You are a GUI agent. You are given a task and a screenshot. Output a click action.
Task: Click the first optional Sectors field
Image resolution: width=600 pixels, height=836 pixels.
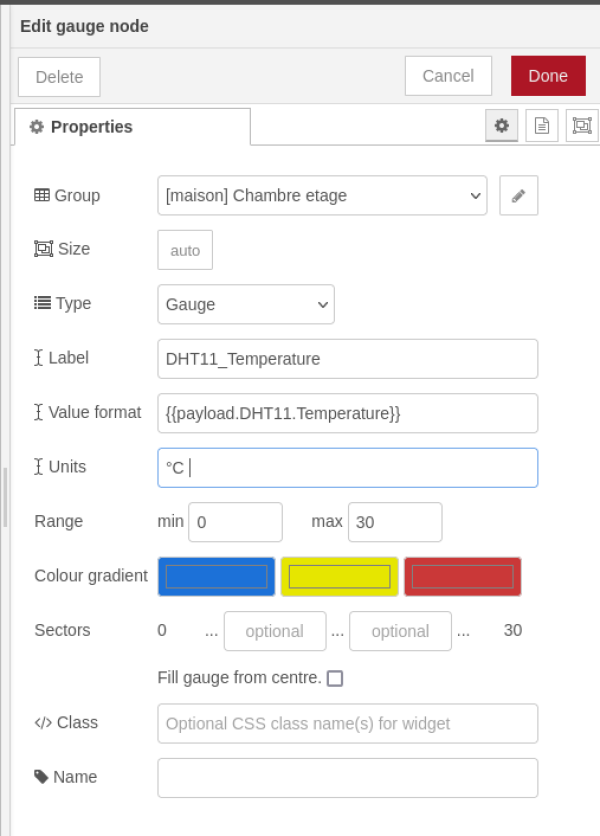point(274,631)
